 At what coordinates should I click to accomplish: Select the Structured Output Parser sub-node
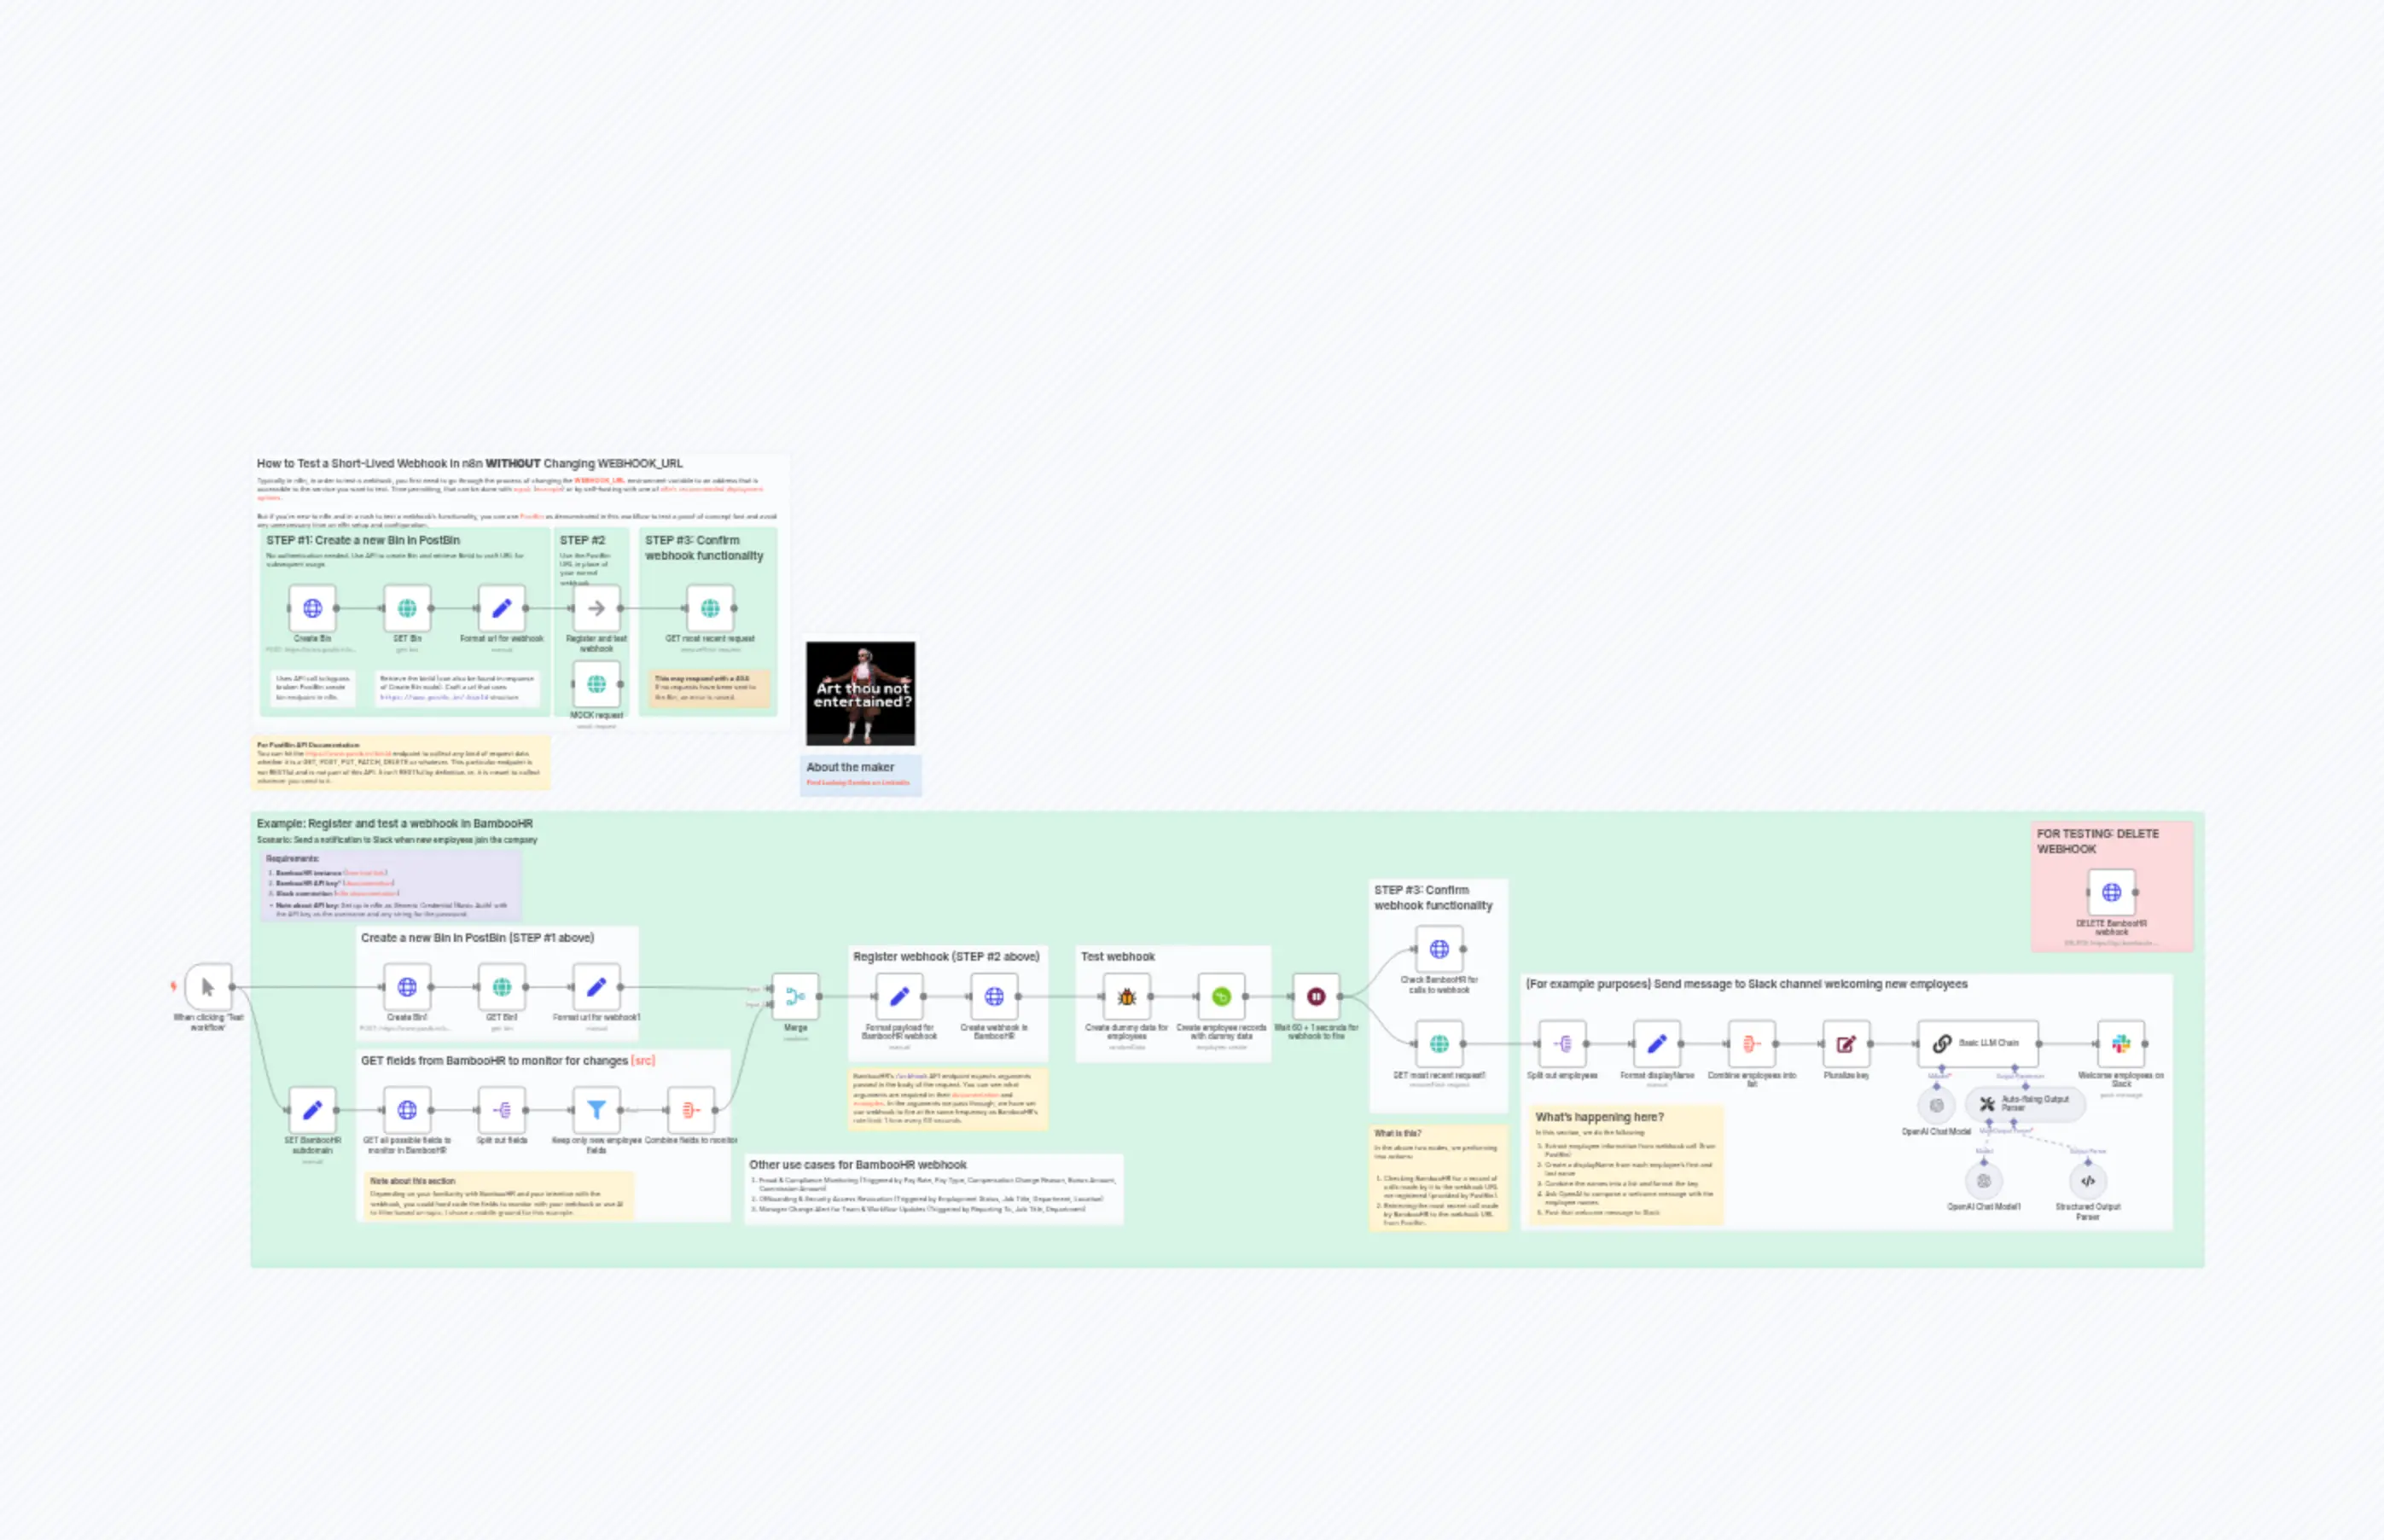[2087, 1181]
